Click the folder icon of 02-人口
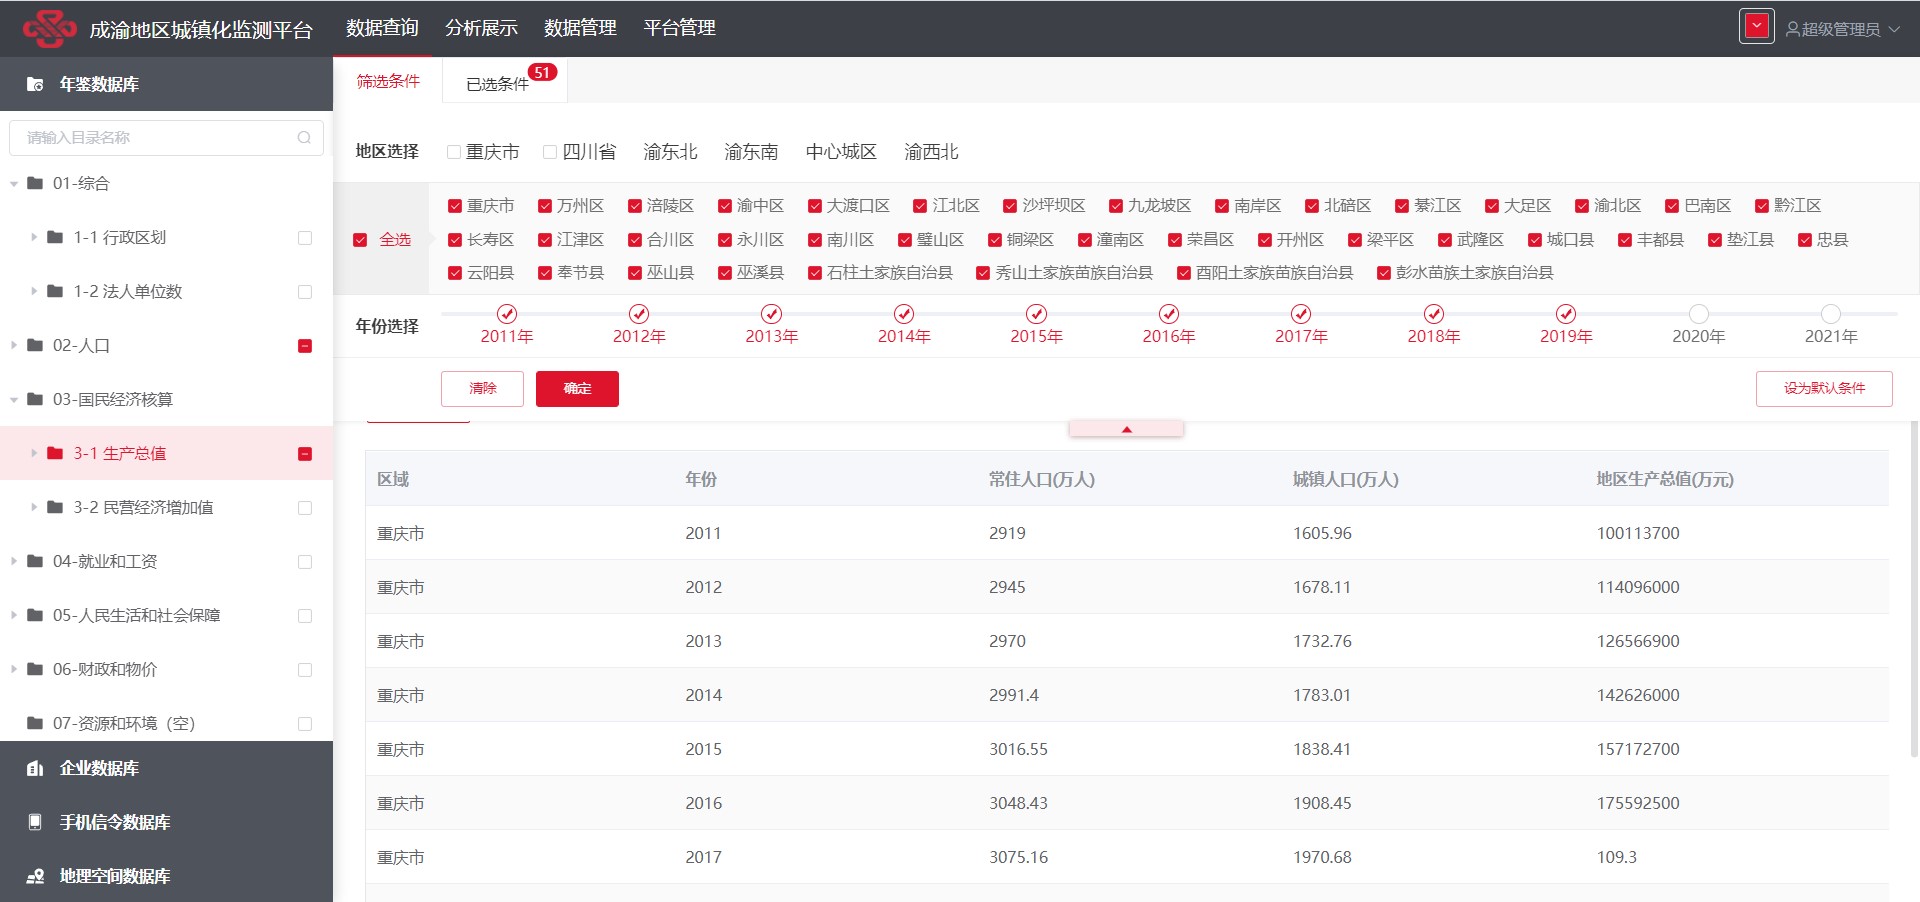Viewport: 1920px width, 902px height. coord(35,345)
